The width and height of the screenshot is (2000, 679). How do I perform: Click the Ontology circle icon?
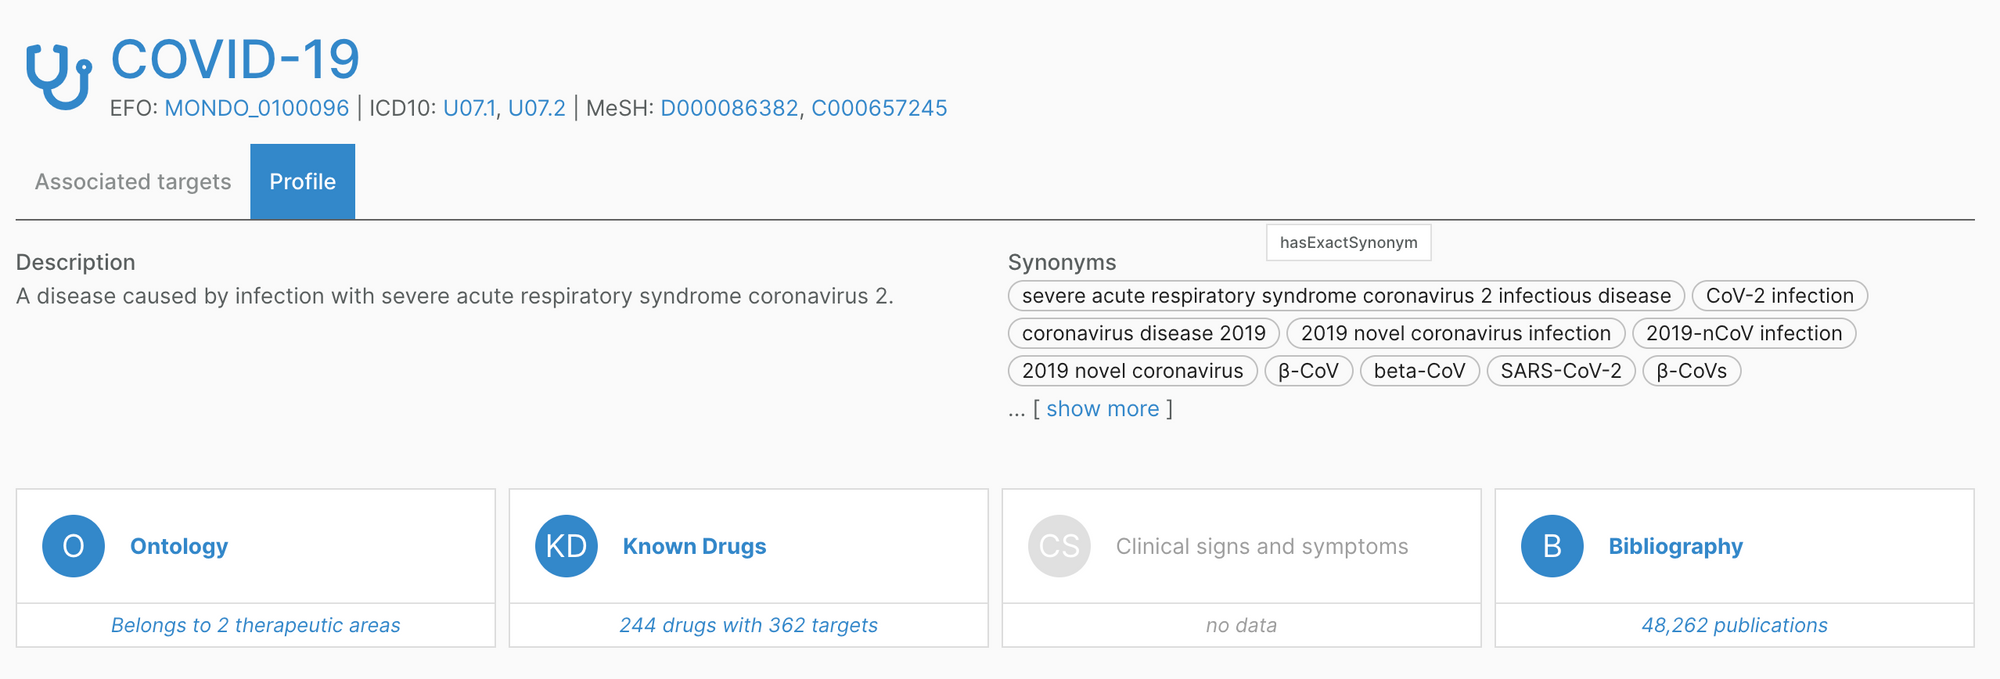tap(73, 546)
